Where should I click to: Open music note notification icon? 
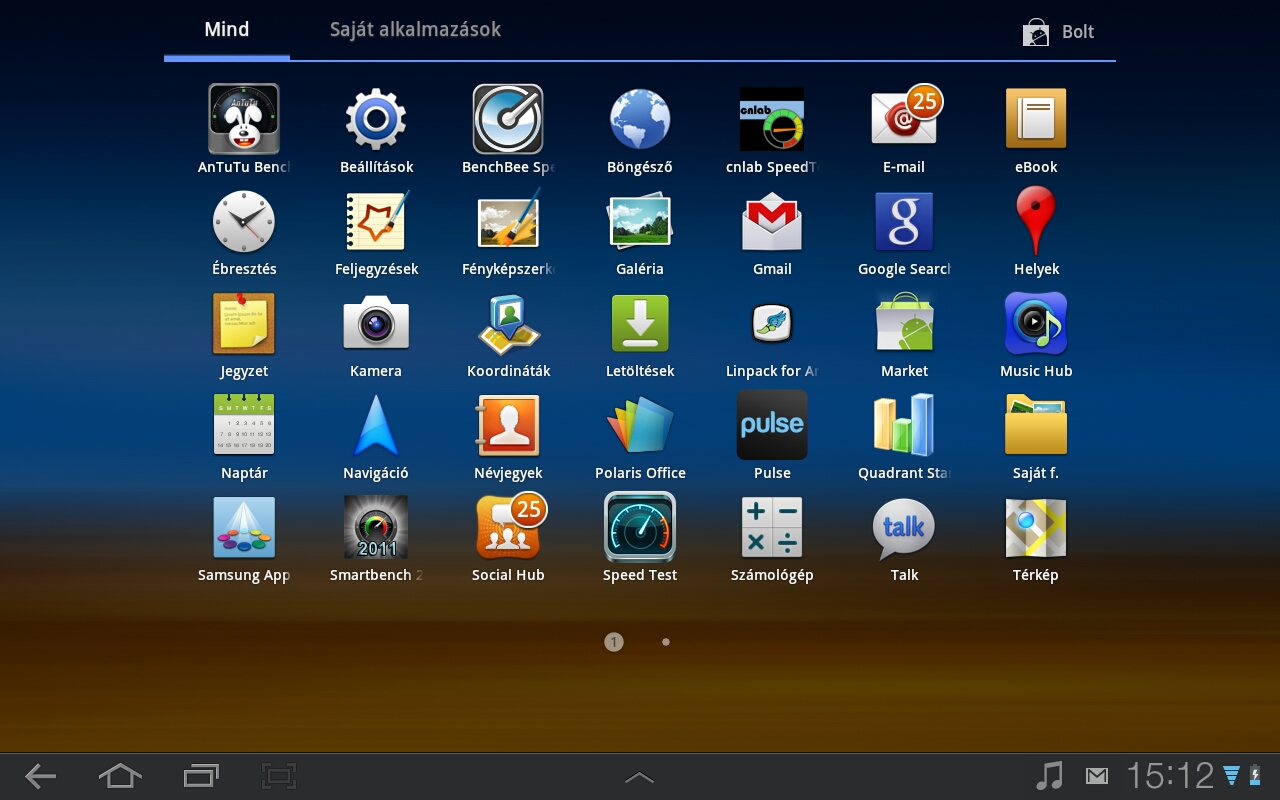click(x=1049, y=776)
